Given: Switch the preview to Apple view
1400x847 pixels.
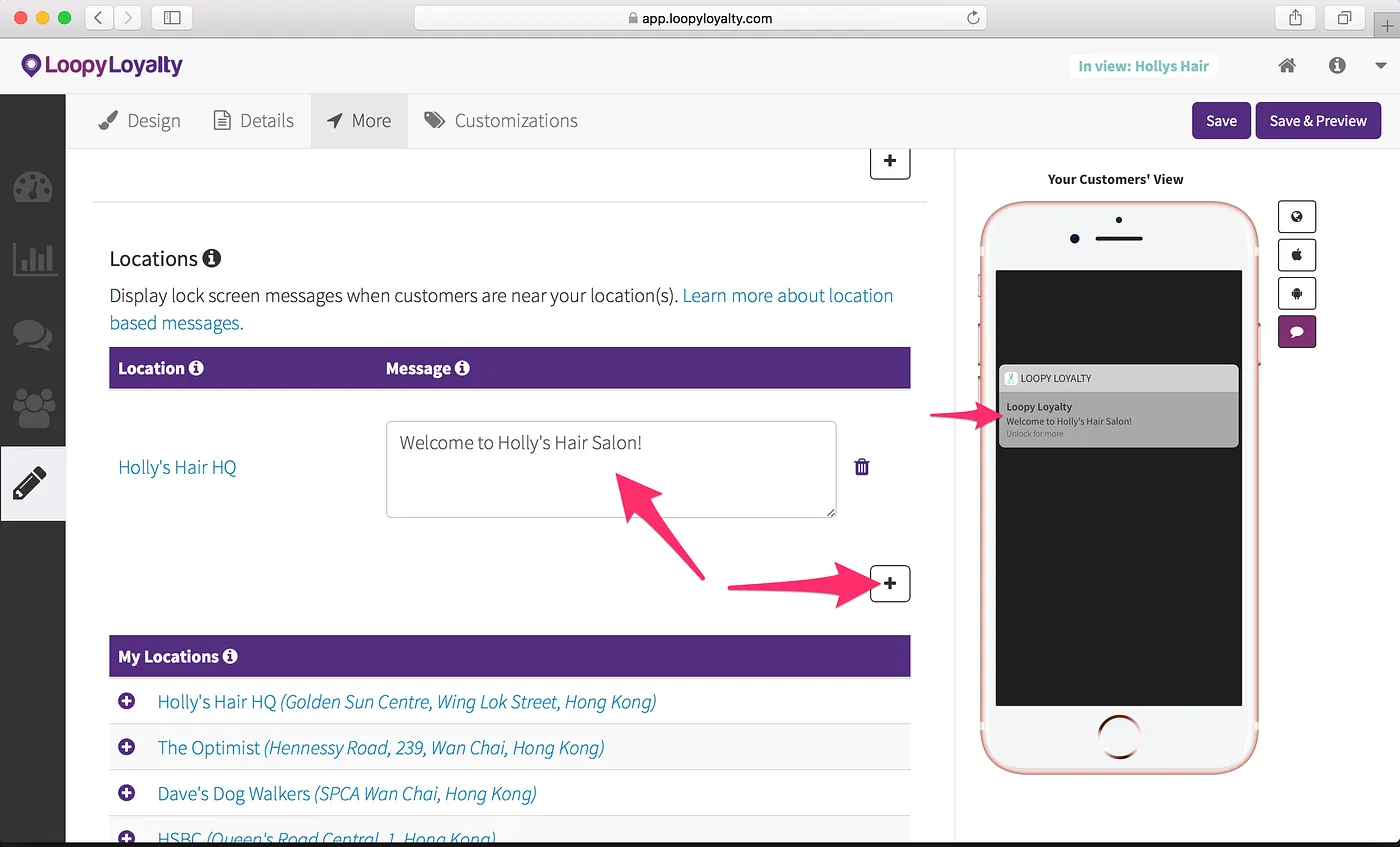Looking at the screenshot, I should point(1297,255).
